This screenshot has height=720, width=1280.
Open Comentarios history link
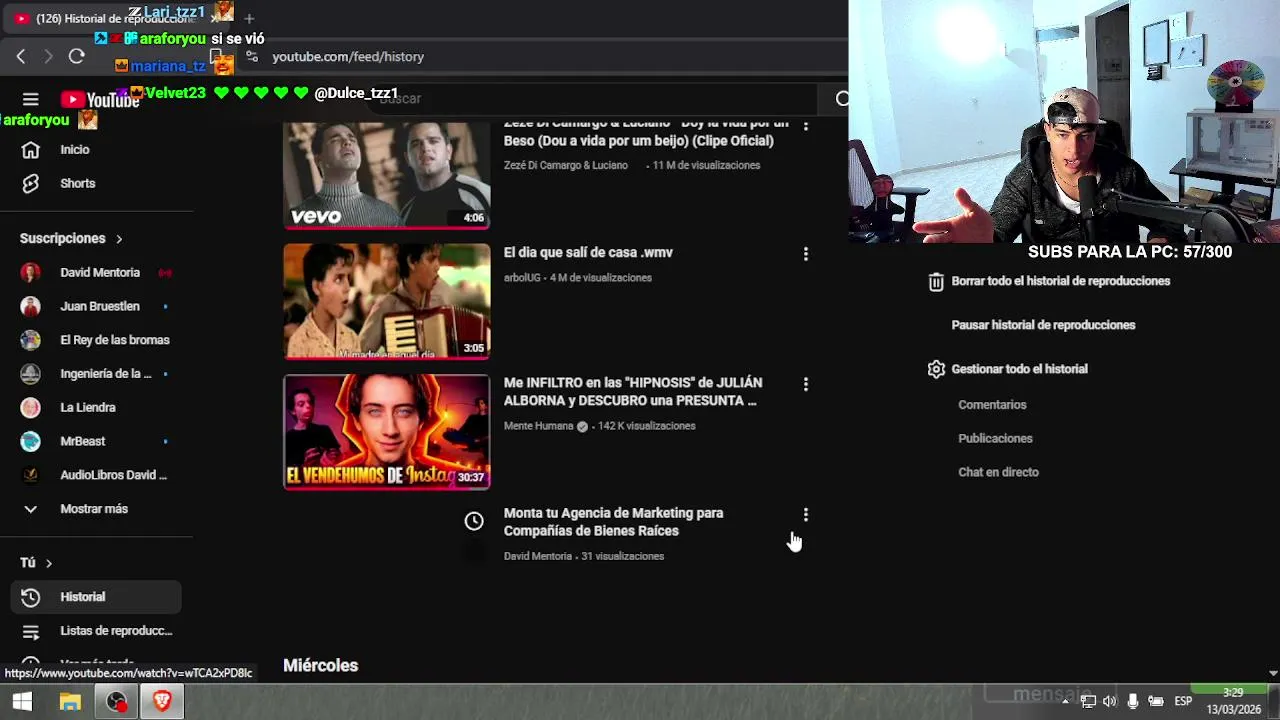pos(992,405)
